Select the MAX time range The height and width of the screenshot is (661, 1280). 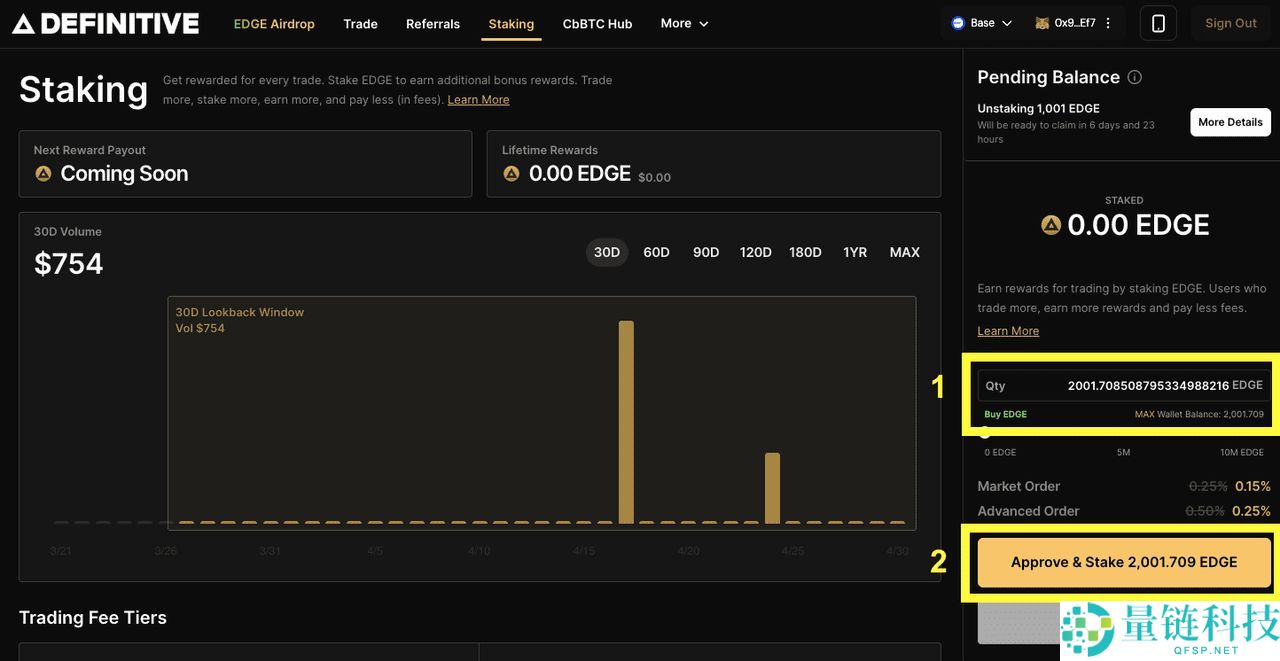(904, 252)
